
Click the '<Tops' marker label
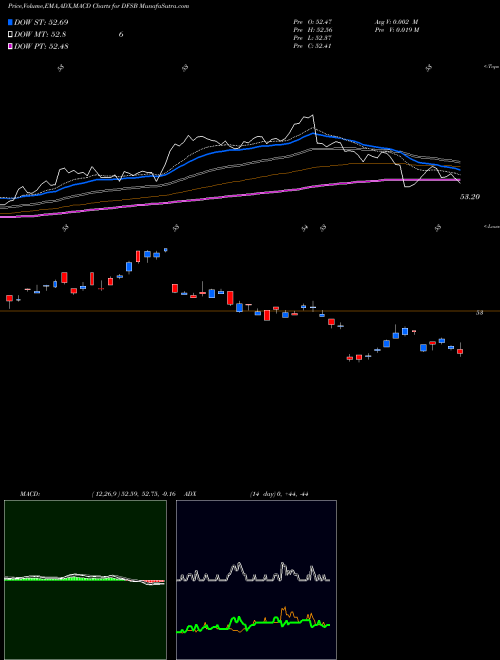click(x=491, y=67)
